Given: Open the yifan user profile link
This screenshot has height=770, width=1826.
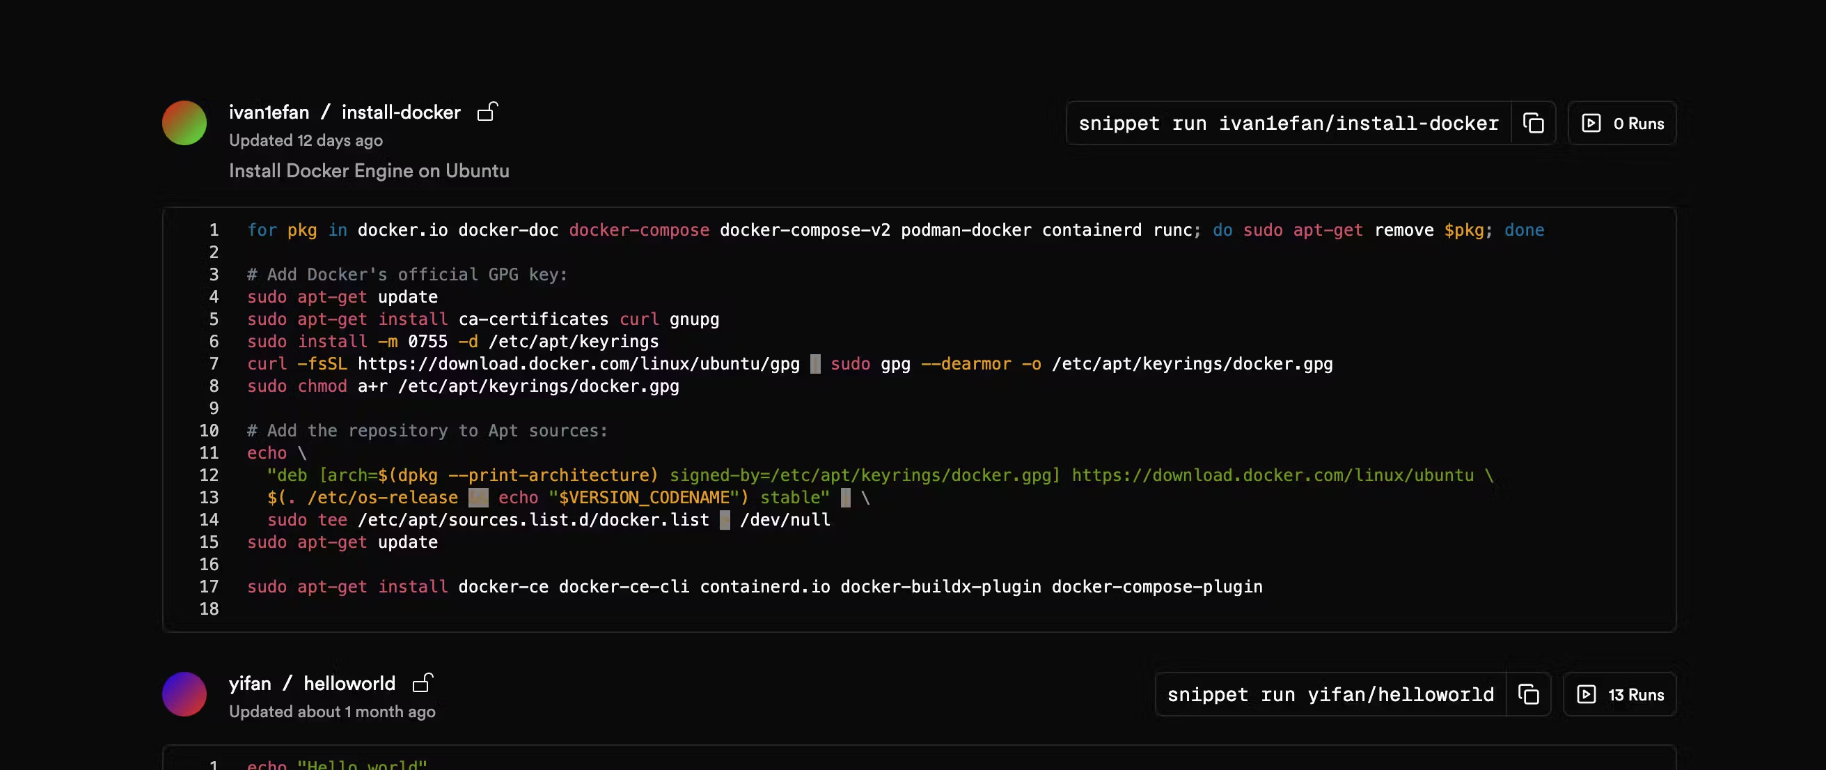Looking at the screenshot, I should 250,683.
